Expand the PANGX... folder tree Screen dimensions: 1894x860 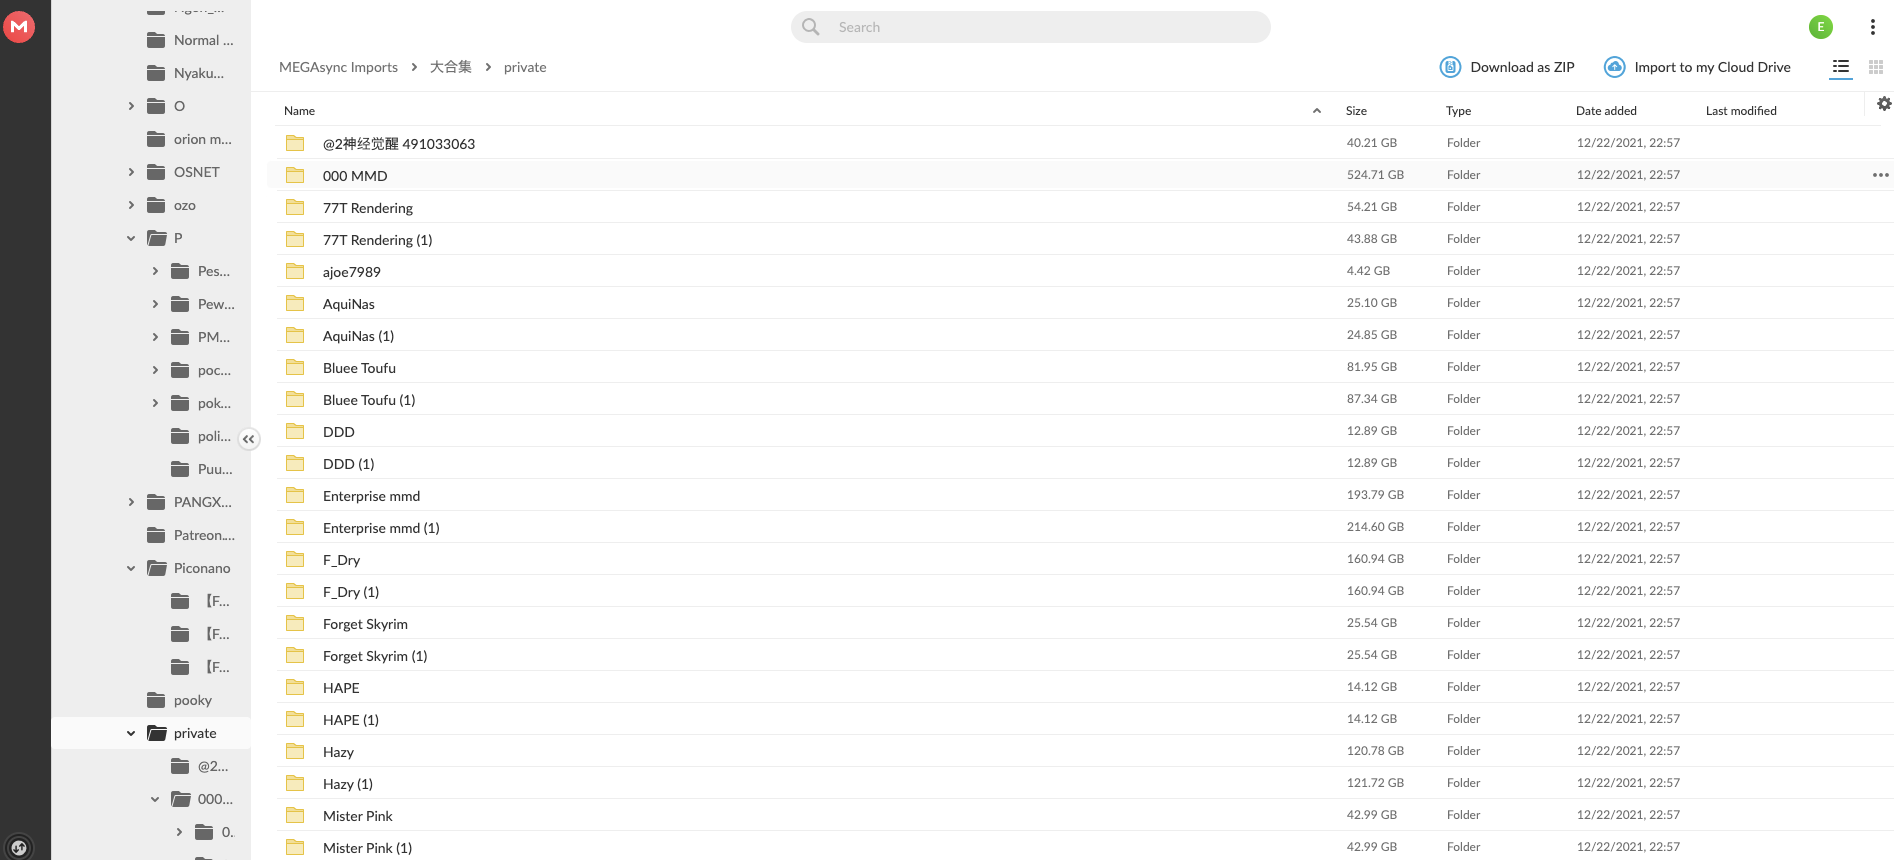(131, 502)
